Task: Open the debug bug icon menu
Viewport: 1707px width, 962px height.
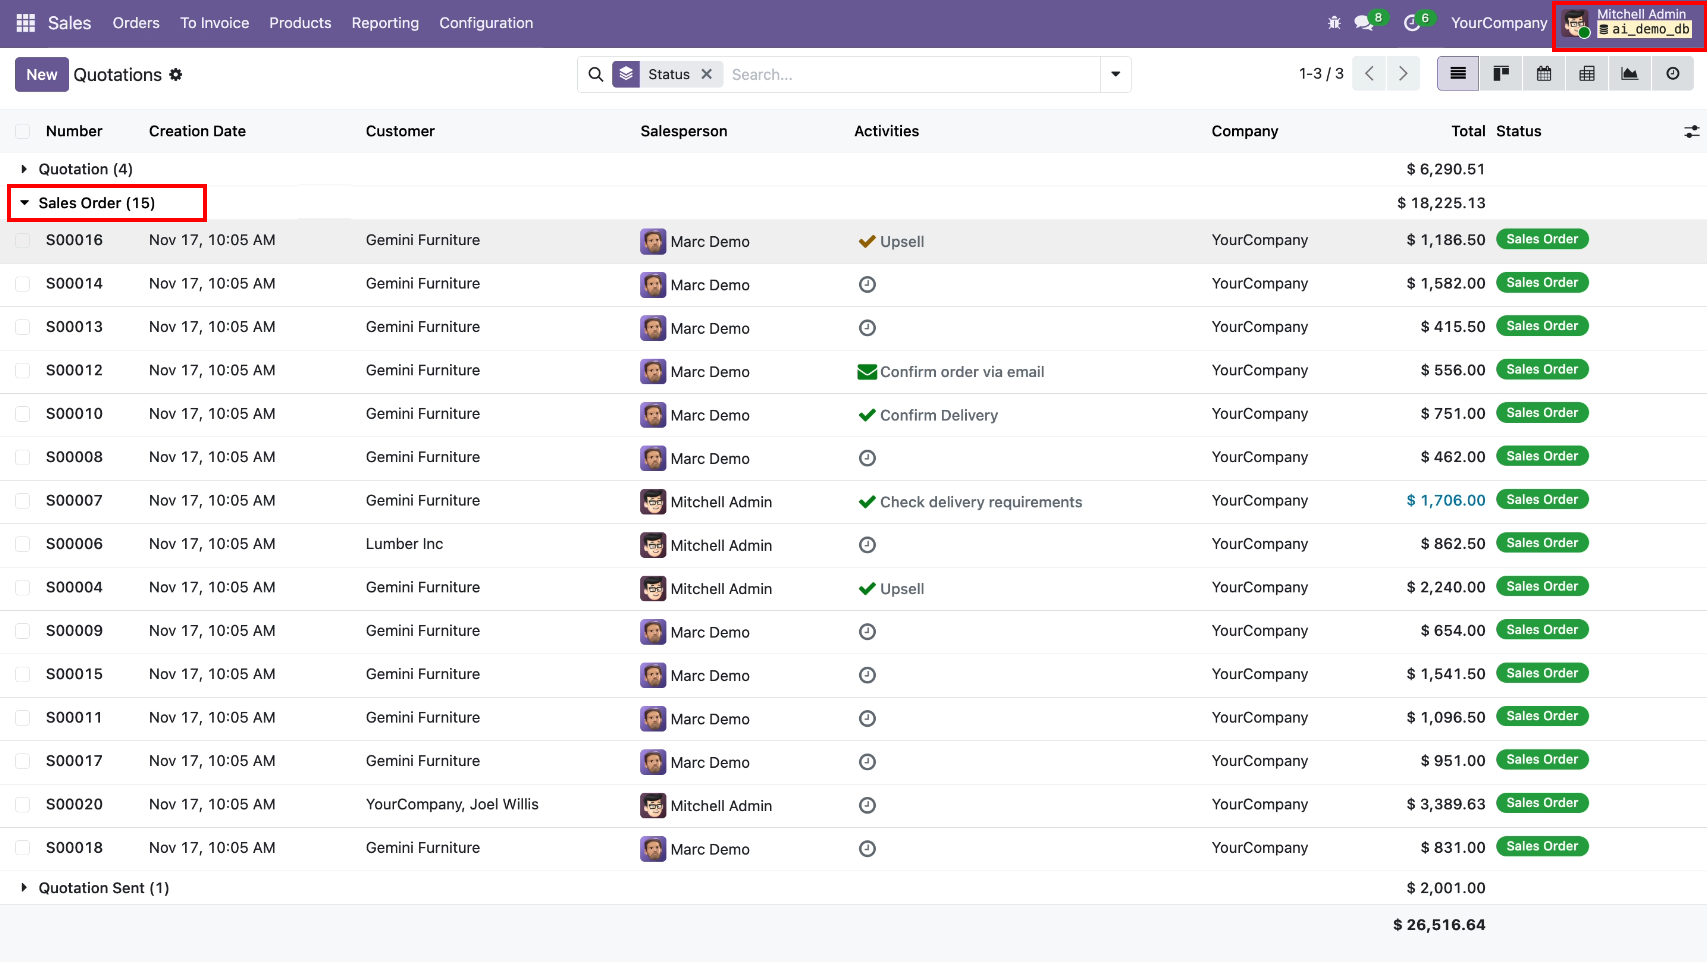Action: [1334, 23]
